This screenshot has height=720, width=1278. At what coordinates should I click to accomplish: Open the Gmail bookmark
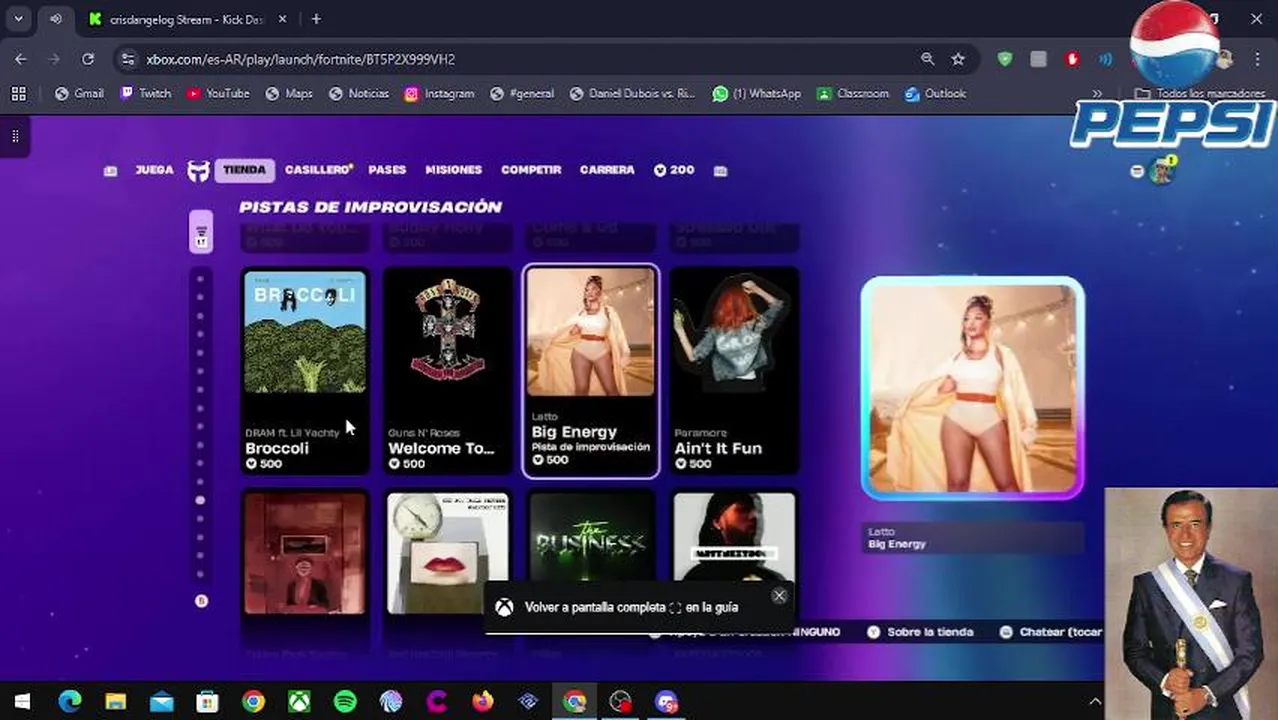pos(79,93)
